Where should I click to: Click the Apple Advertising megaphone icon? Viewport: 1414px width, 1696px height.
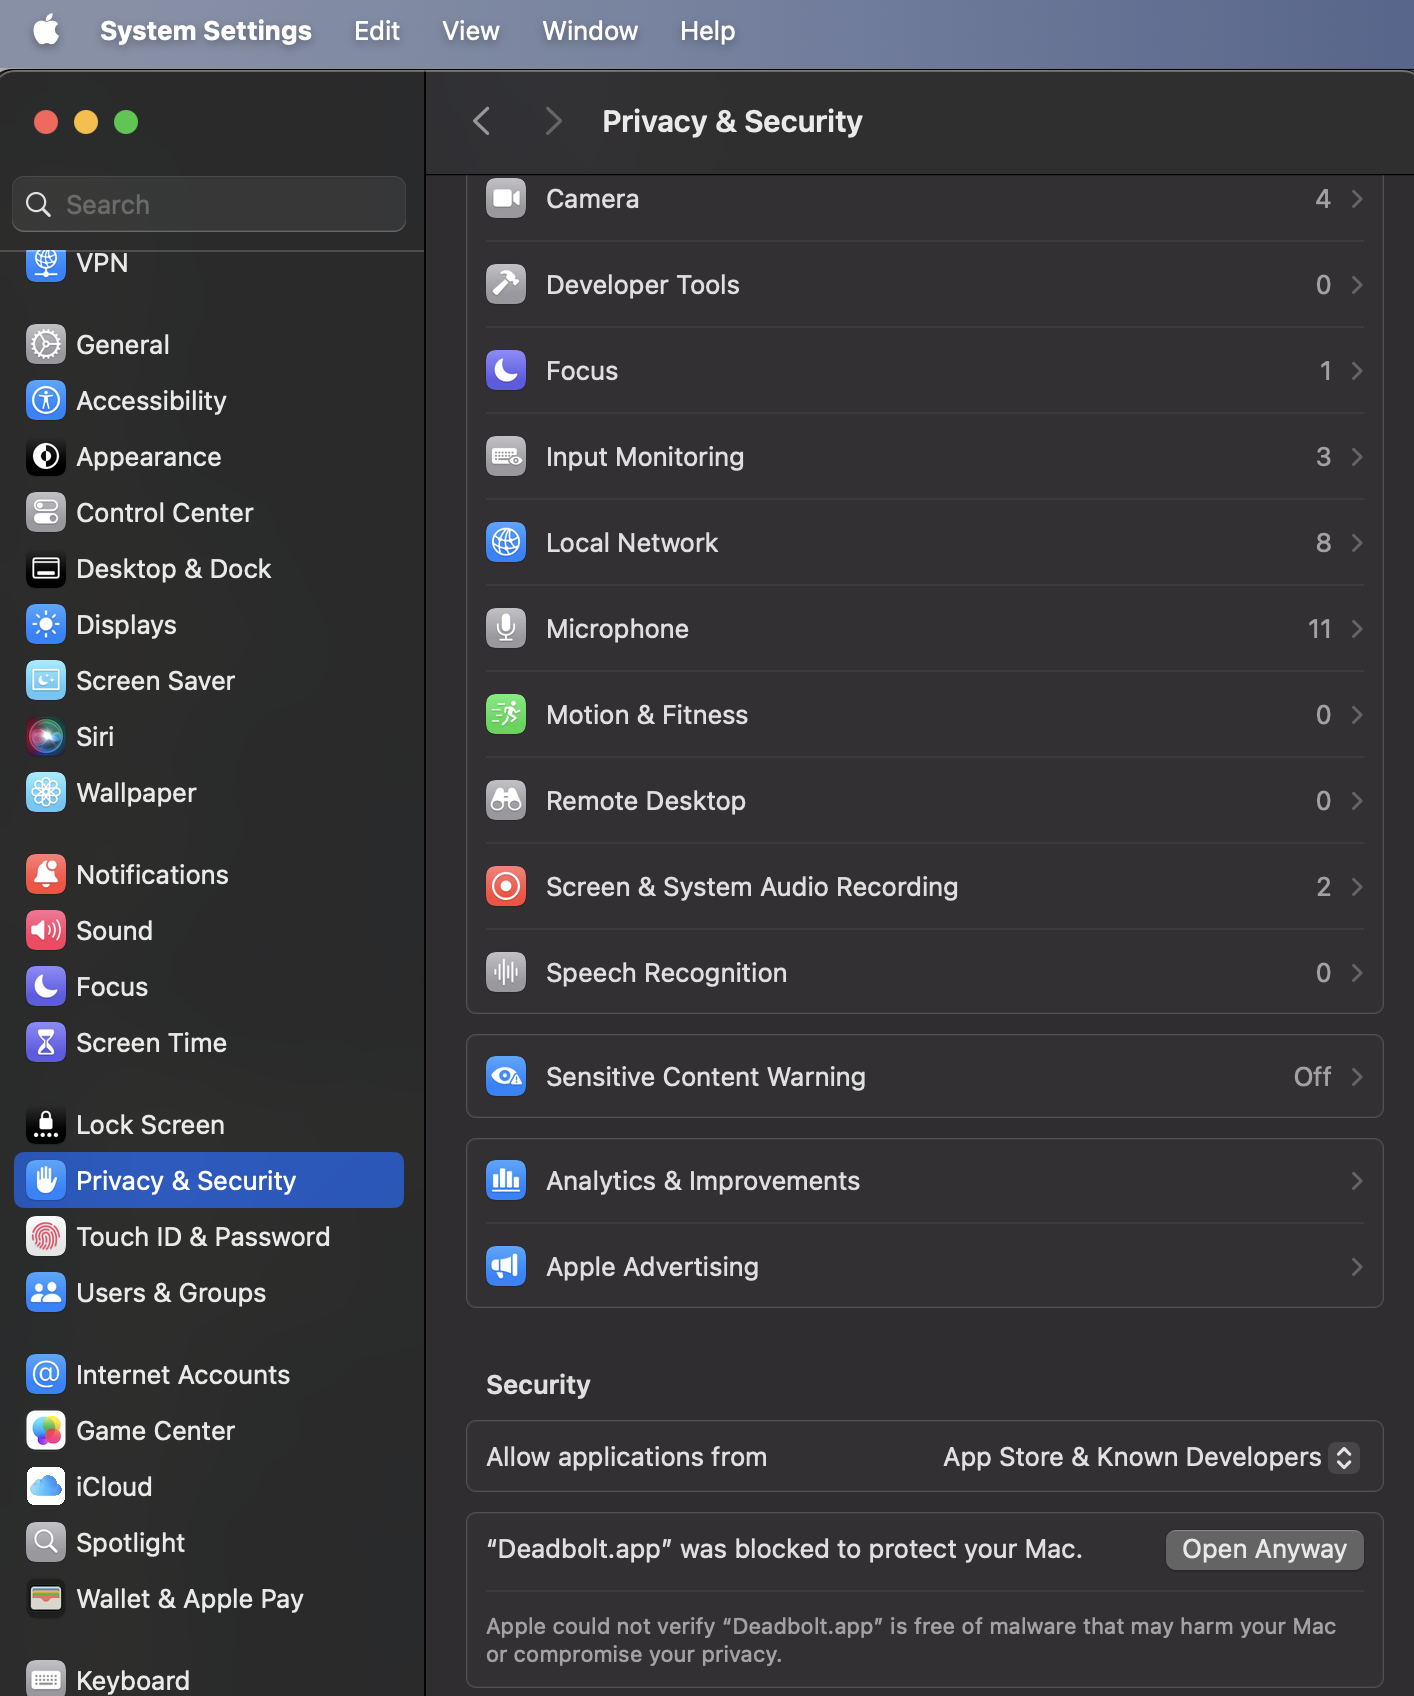[506, 1267]
